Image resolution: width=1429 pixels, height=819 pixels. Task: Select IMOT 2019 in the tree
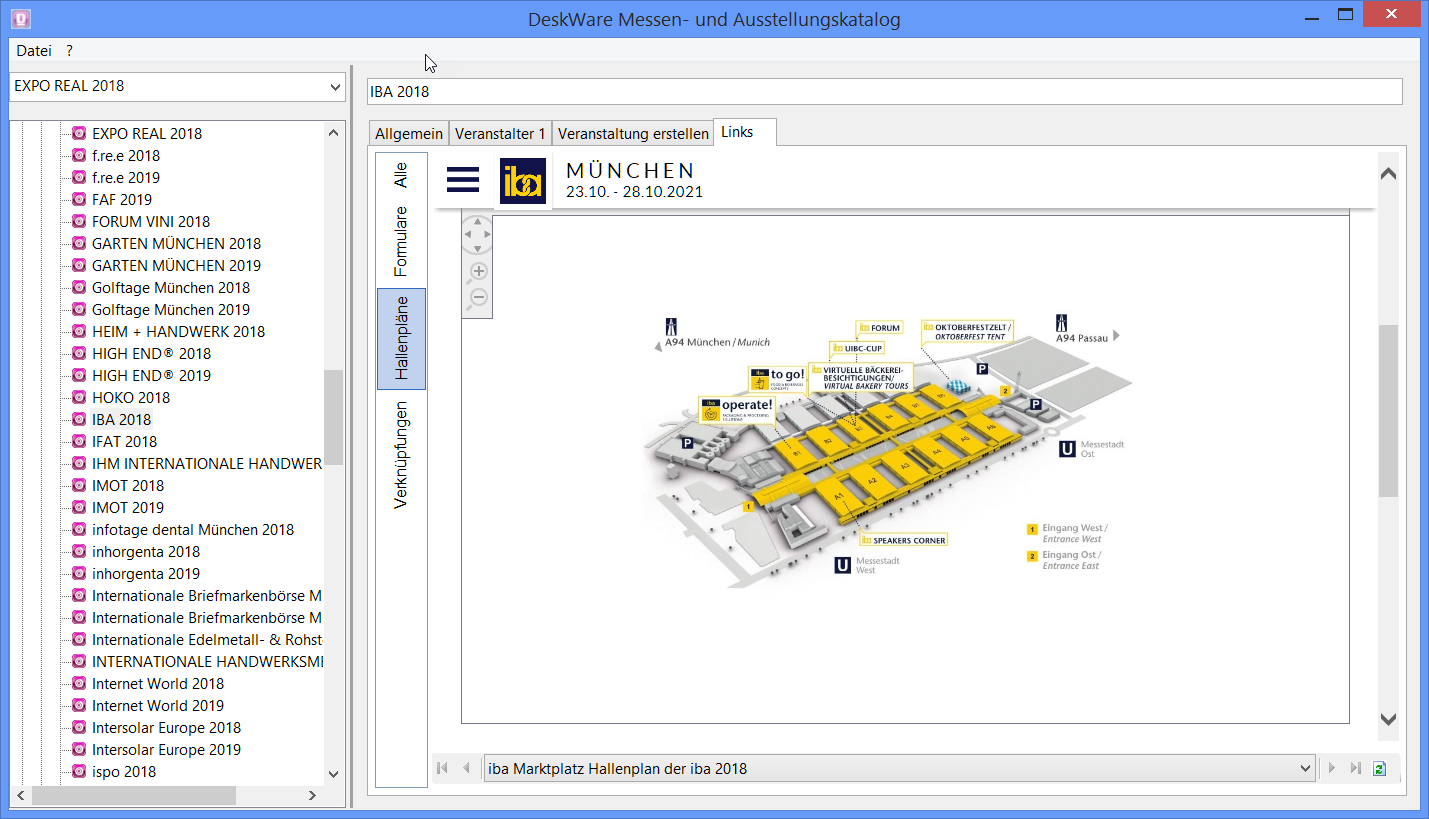point(128,507)
